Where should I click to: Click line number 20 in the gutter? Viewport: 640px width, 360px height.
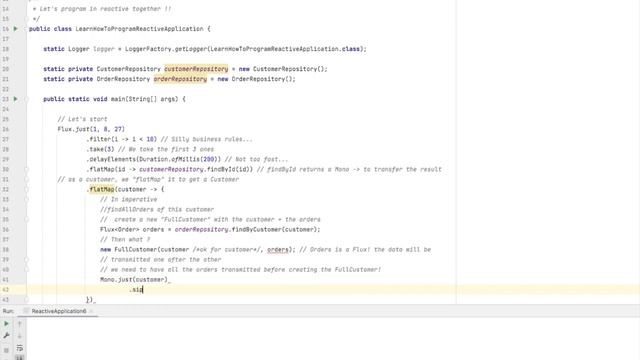coord(6,69)
